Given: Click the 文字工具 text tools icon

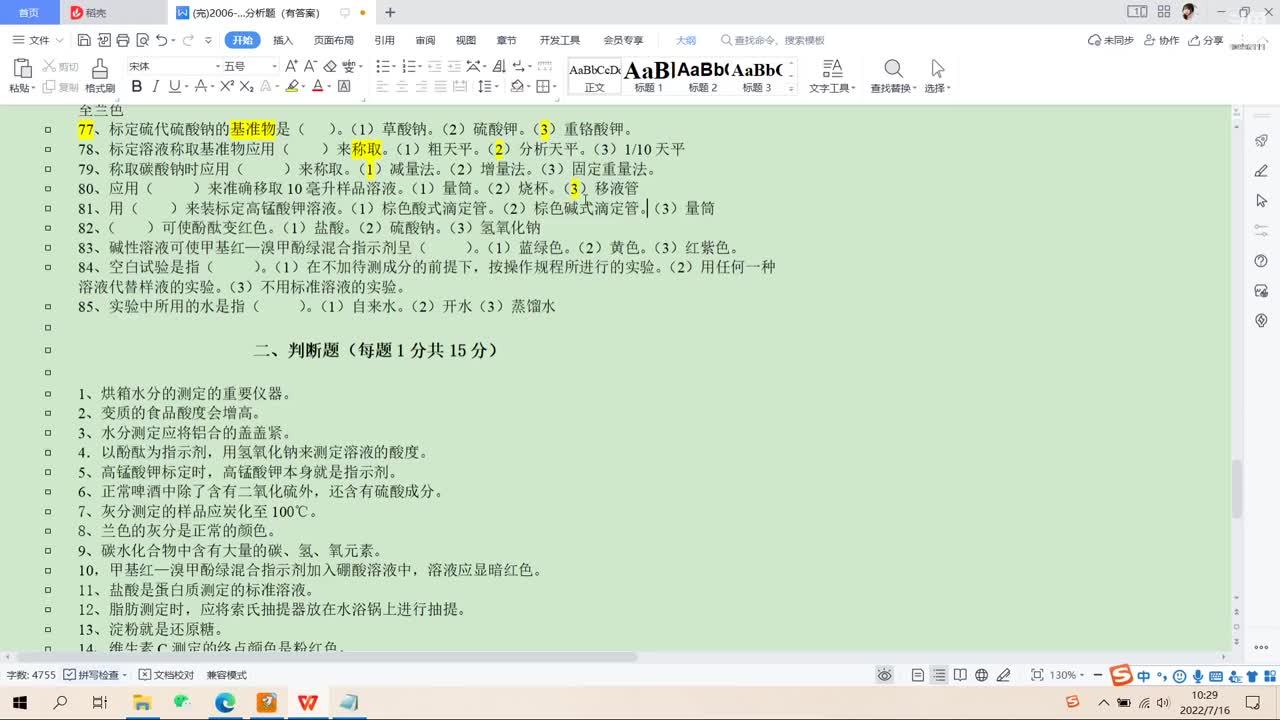Looking at the screenshot, I should [x=832, y=76].
